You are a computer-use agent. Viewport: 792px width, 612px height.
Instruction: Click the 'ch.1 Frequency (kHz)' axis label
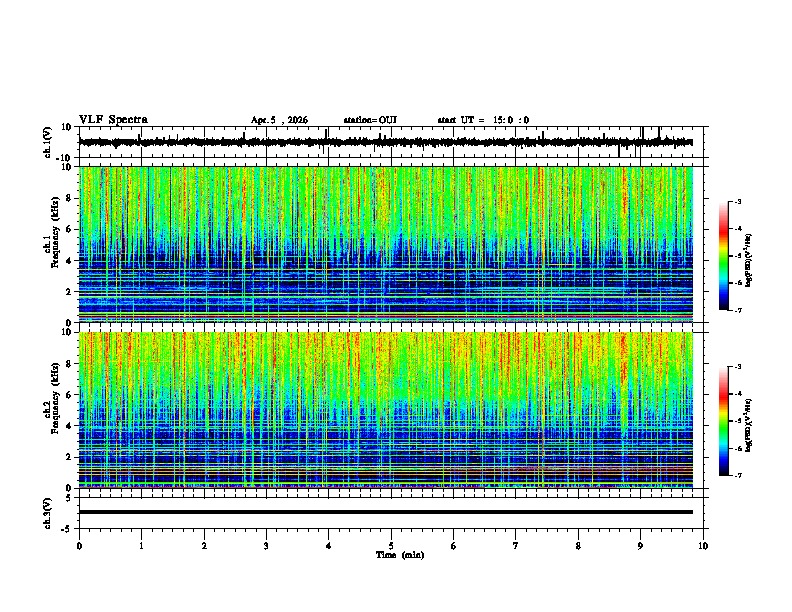point(52,232)
